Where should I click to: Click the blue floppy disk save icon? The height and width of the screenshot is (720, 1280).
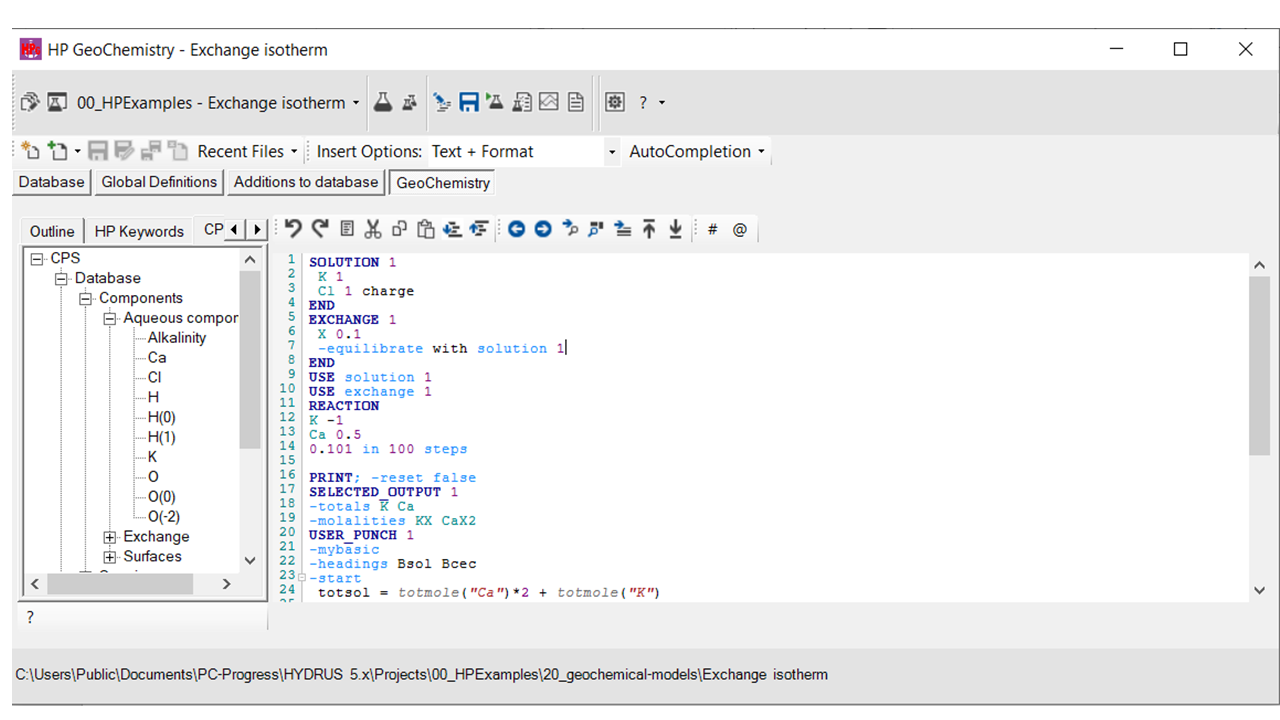pos(468,102)
